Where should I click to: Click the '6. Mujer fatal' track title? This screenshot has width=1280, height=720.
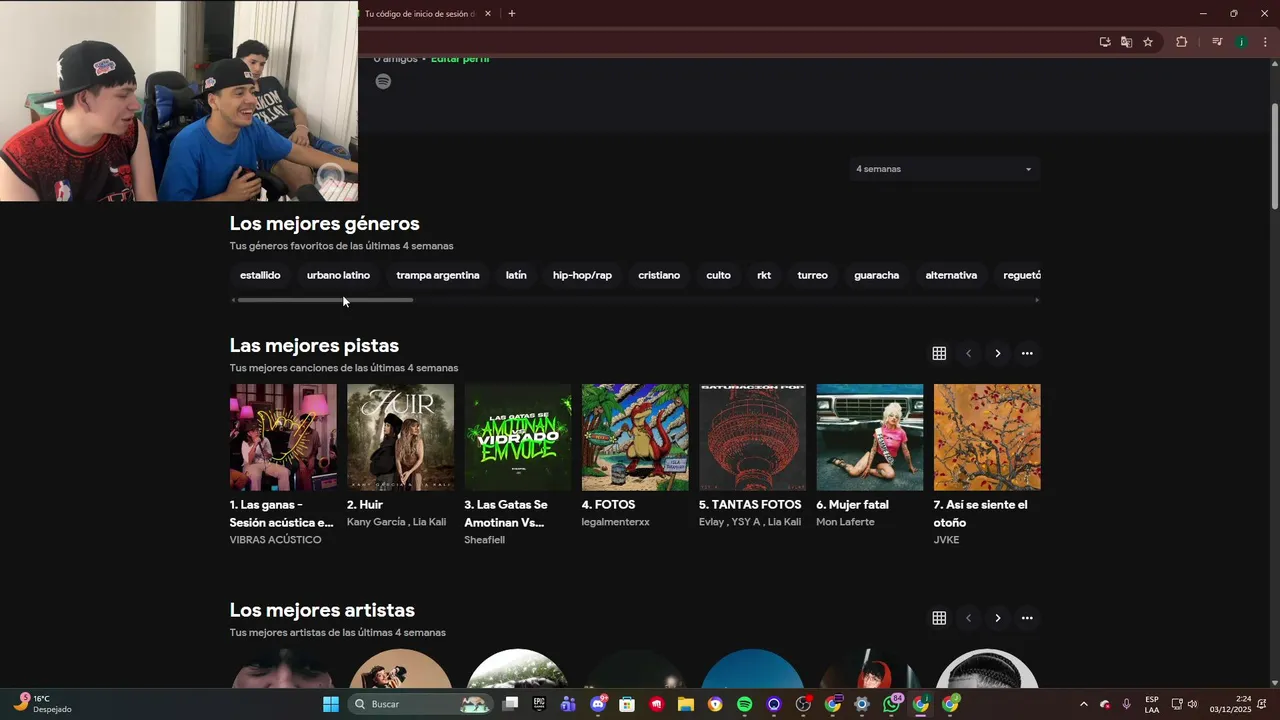pos(852,505)
